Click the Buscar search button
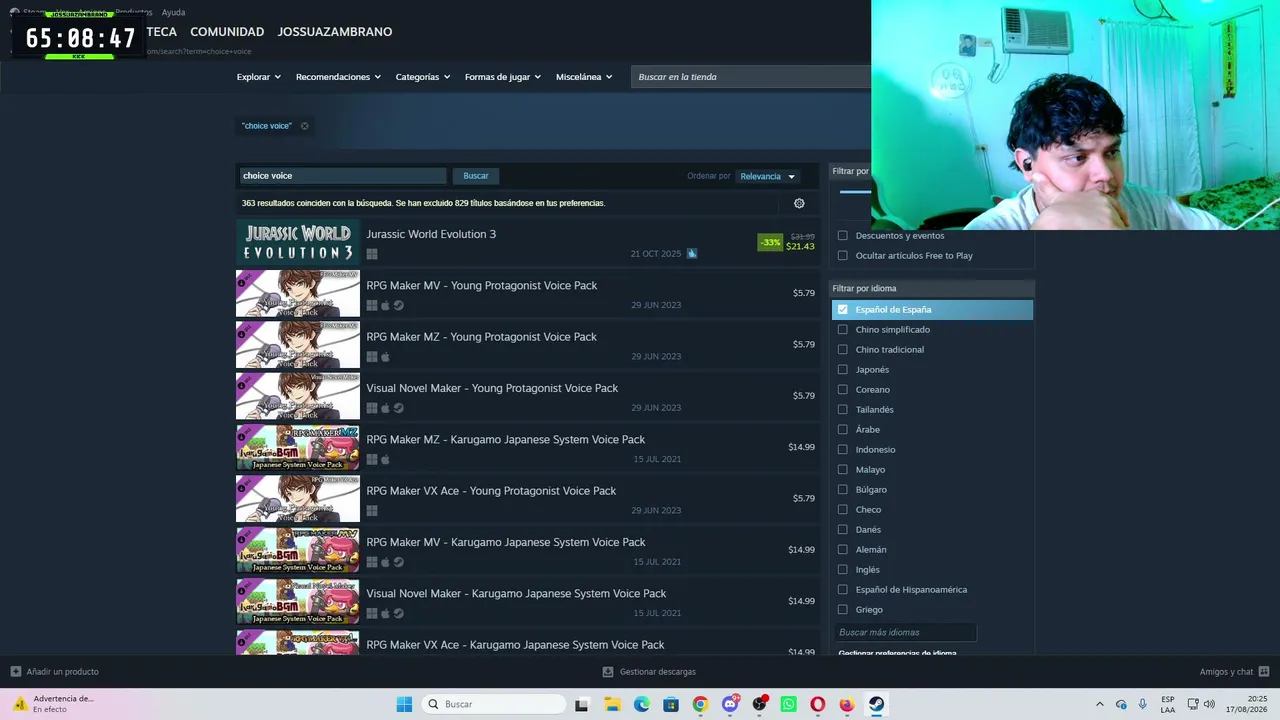The image size is (1280, 720). click(x=476, y=176)
